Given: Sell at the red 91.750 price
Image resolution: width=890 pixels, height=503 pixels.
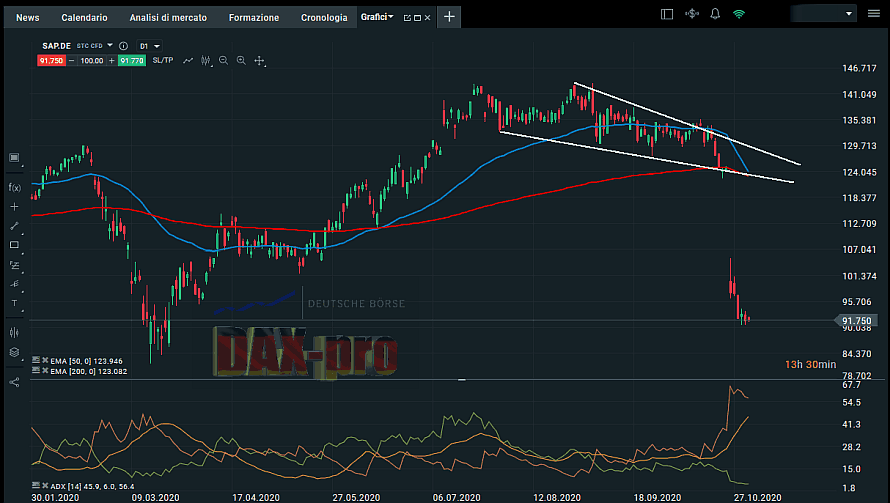Looking at the screenshot, I should (51, 61).
